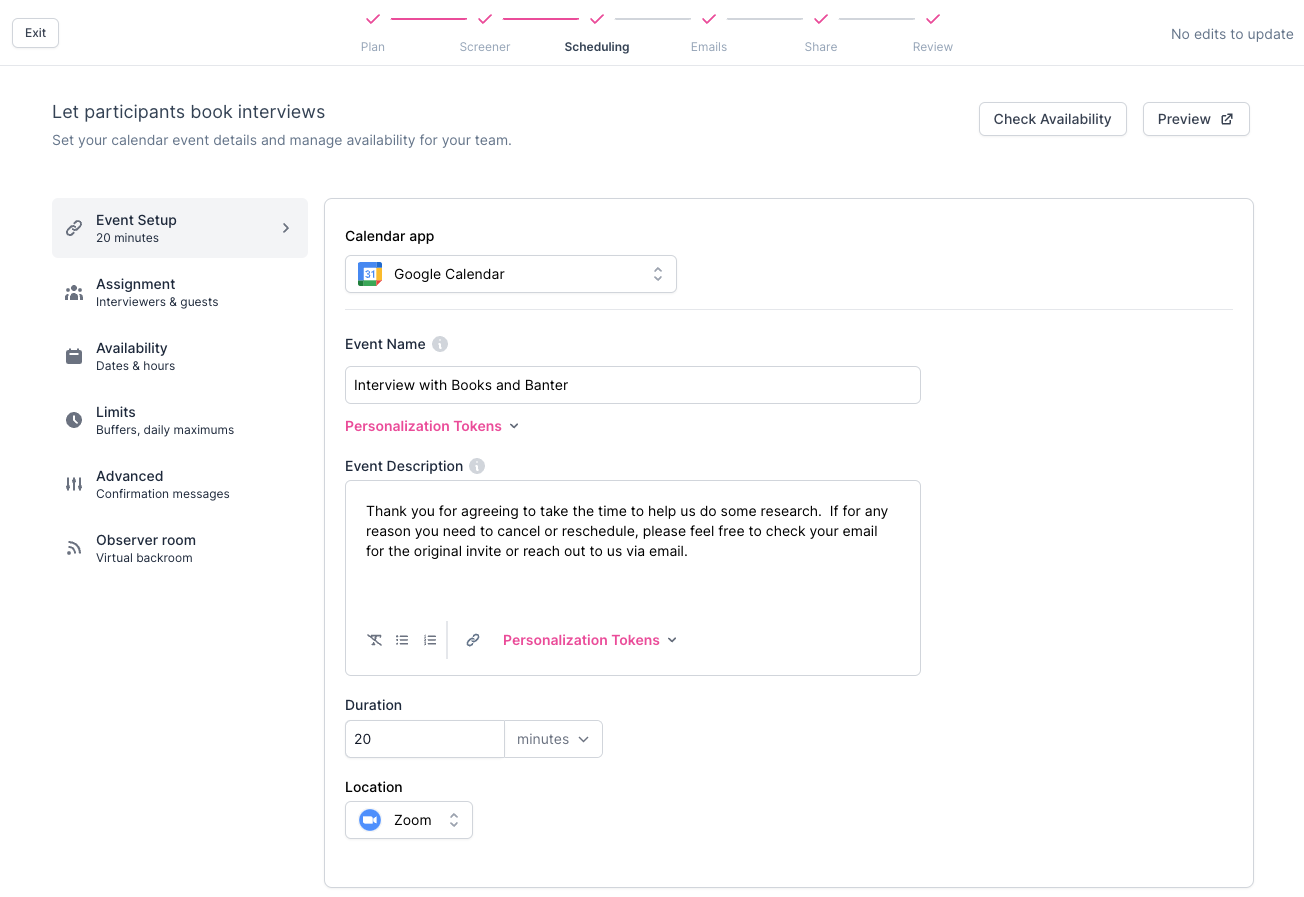This screenshot has width=1304, height=897.
Task: Insert a numbered list in Event Description
Action: [430, 640]
